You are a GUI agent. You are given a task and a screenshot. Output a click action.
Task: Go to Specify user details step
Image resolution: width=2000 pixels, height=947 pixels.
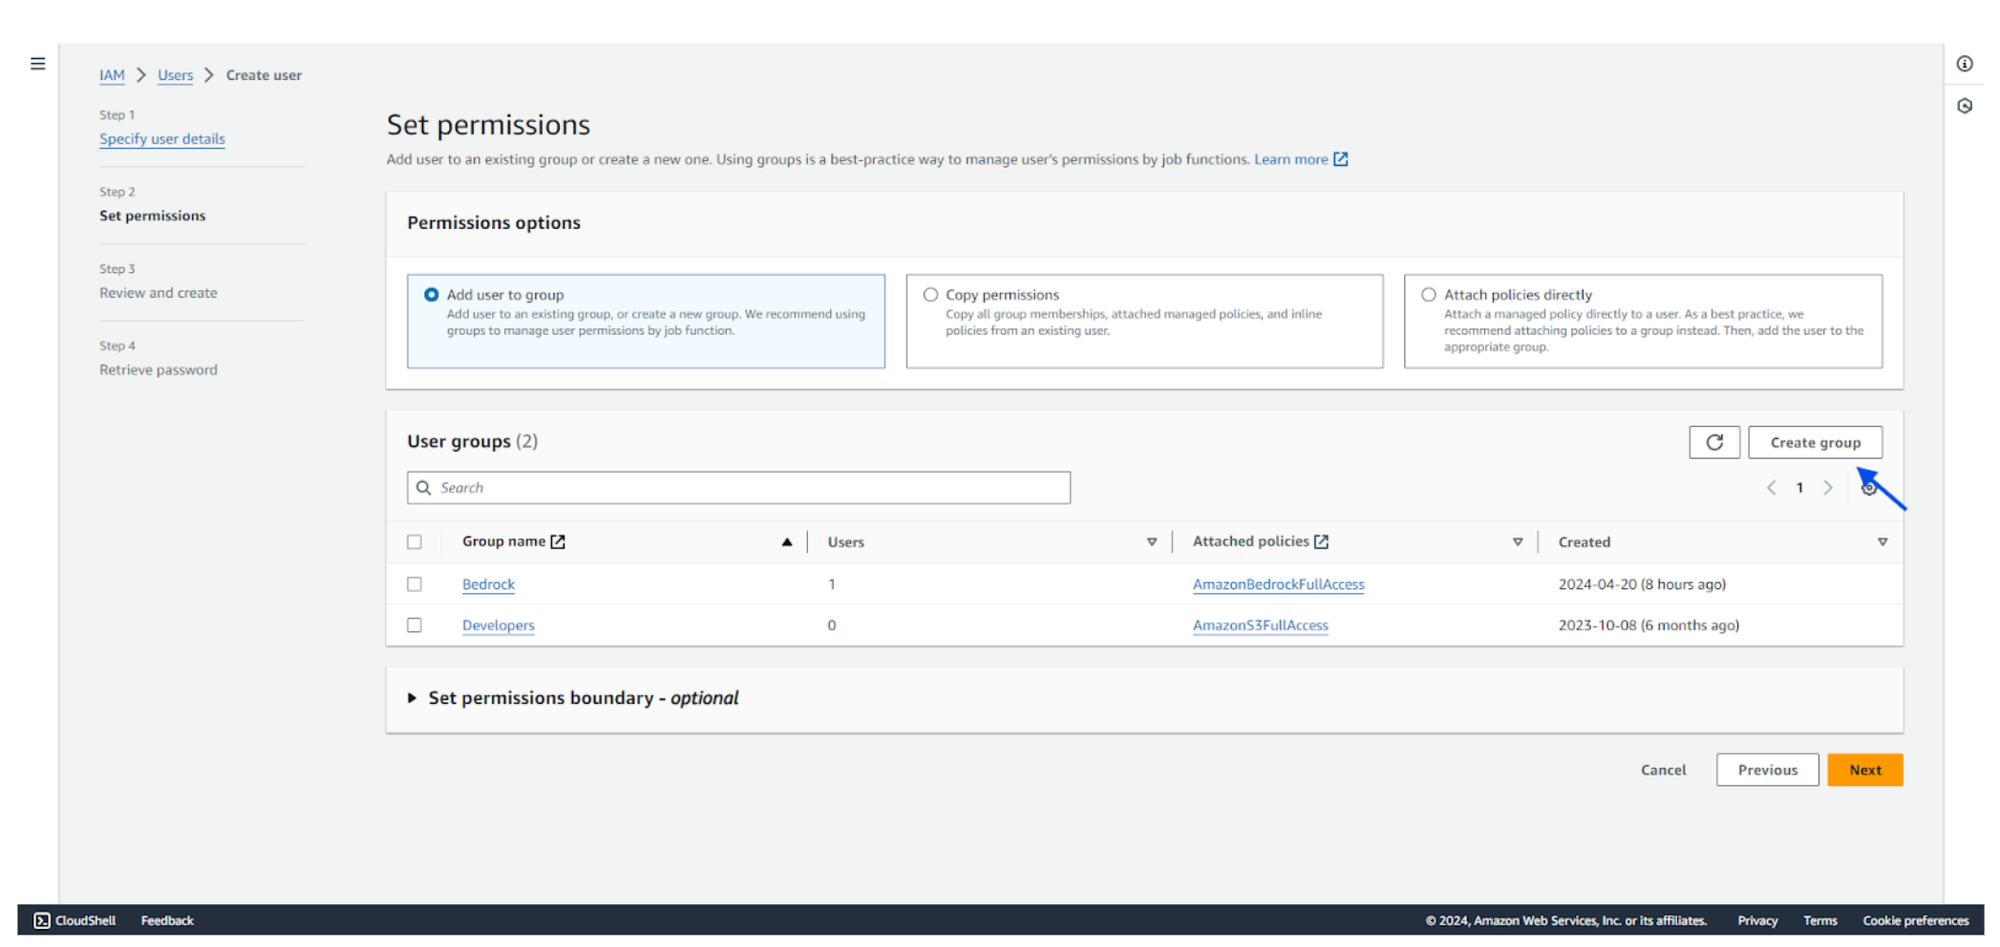[162, 139]
